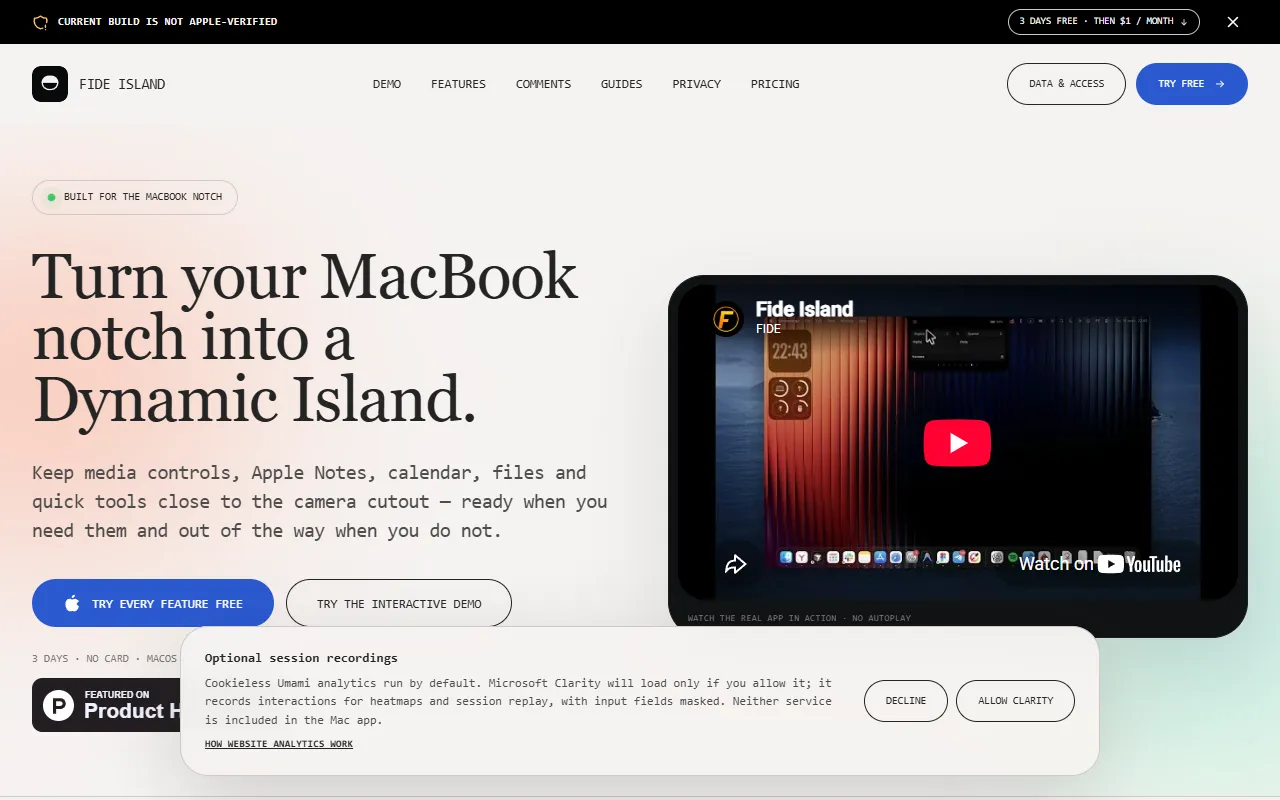
Task: Click the video share arrow icon
Action: point(736,564)
